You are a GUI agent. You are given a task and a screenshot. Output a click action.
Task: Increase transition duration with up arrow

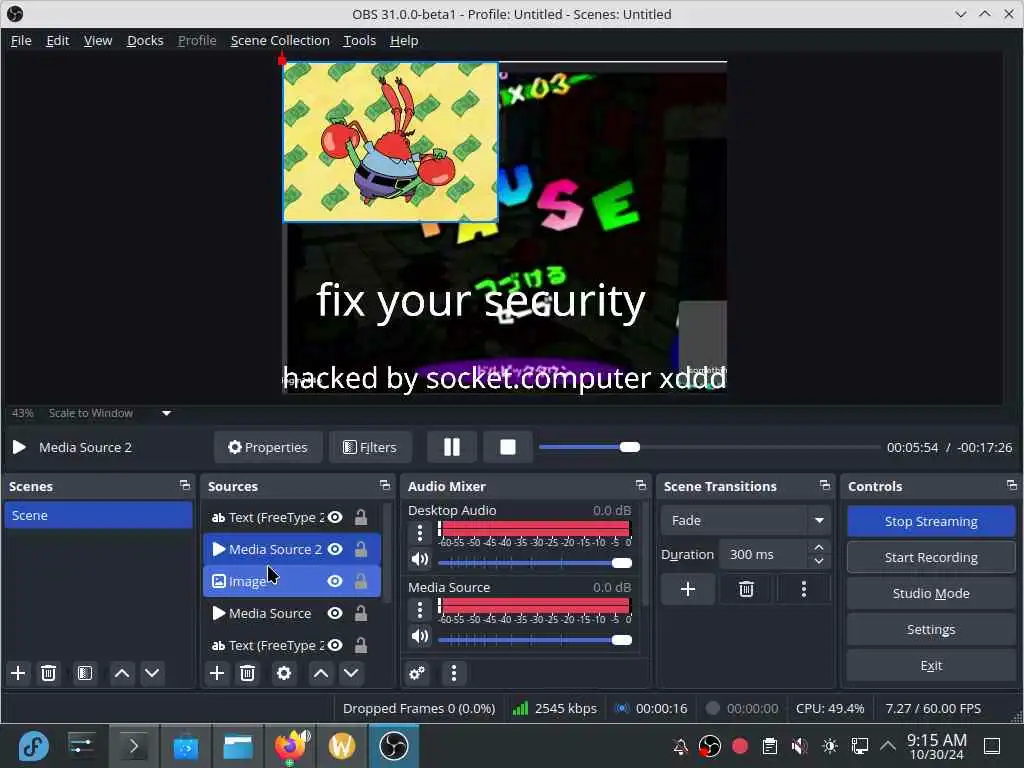(819, 547)
